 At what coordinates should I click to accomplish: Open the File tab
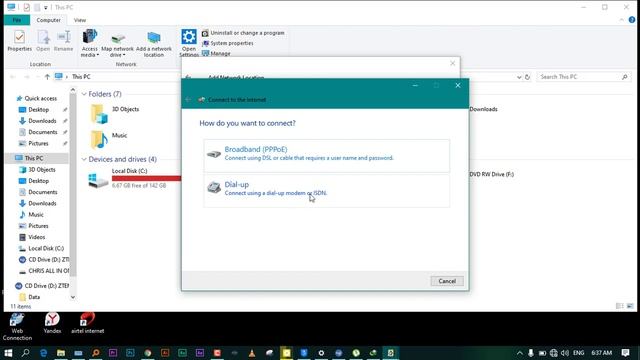tap(17, 20)
